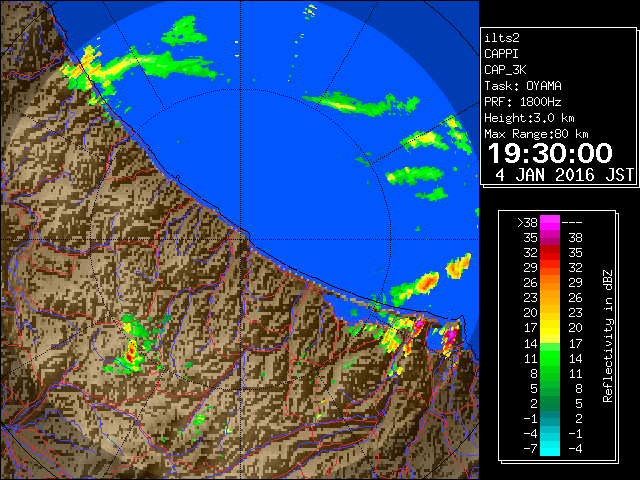Screen dimensions: 640x480
Task: Click the elongated green echo band in the northeast
Action: [x=361, y=104]
